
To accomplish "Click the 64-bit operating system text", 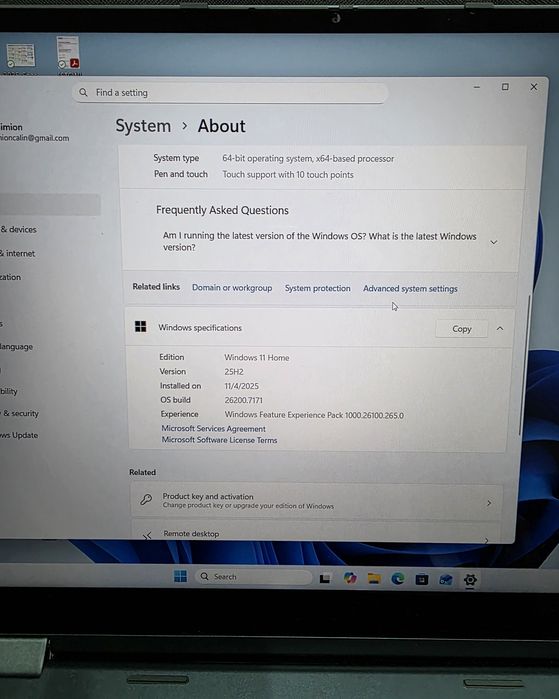I will (x=308, y=158).
